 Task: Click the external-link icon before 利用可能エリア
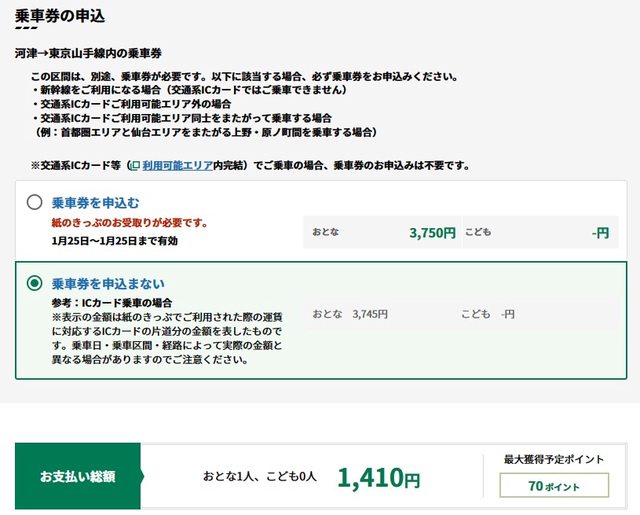pyautogui.click(x=135, y=165)
